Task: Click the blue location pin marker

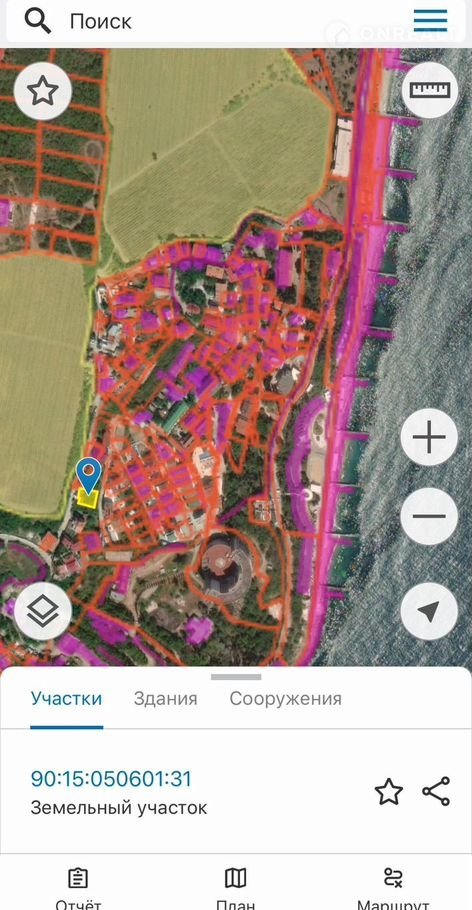Action: click(x=89, y=474)
